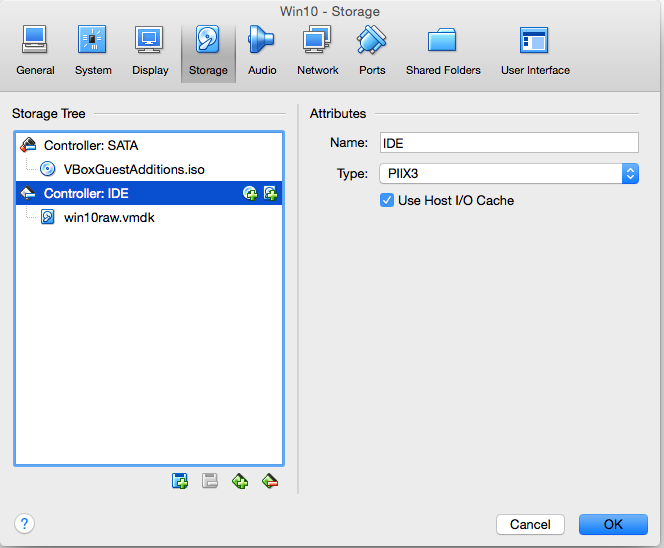This screenshot has width=664, height=548.
Task: Click the optical disc icon beside VBoxGuestAdditions.iso
Action: (x=47, y=169)
